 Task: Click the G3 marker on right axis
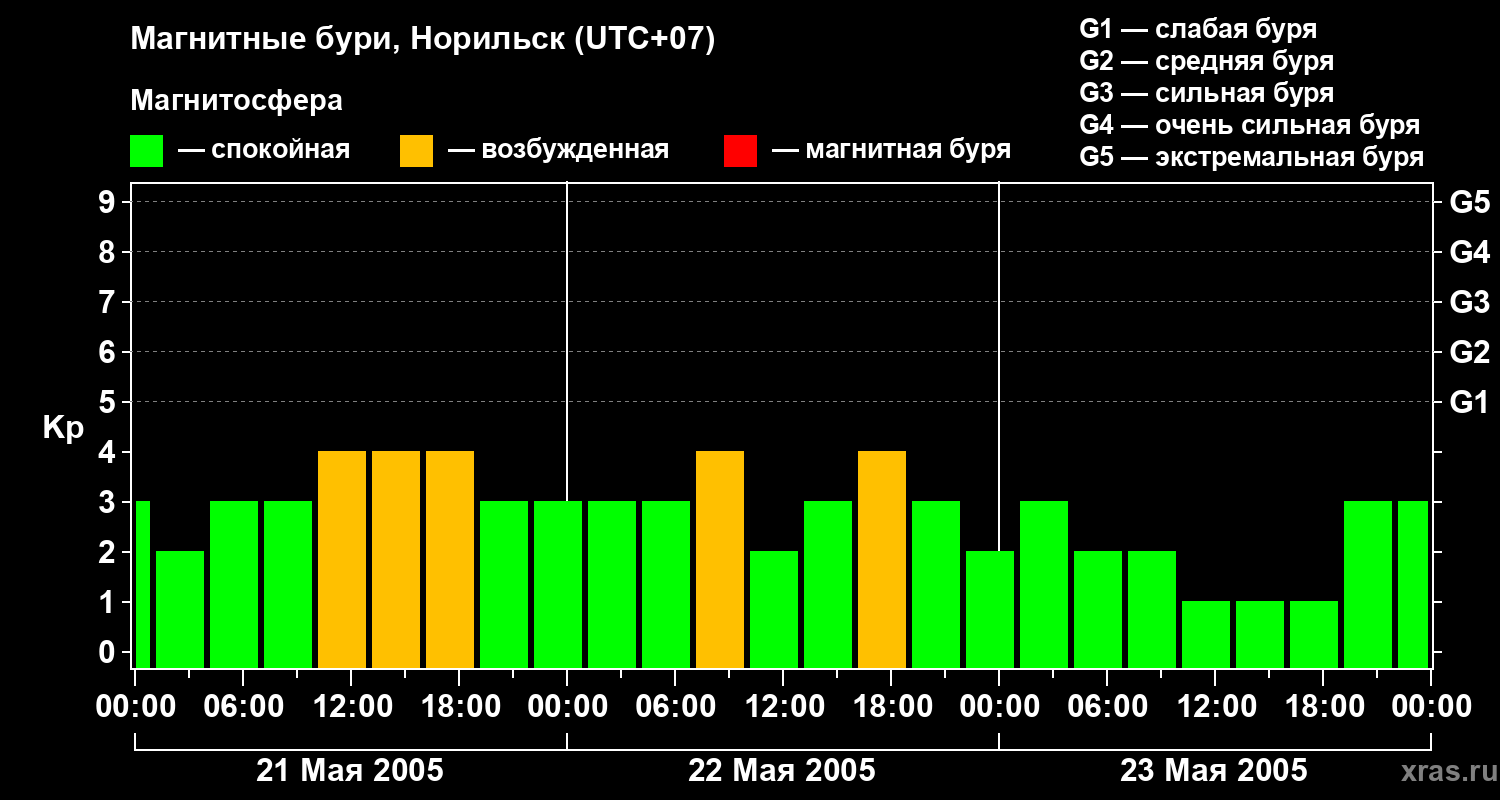(x=1469, y=302)
